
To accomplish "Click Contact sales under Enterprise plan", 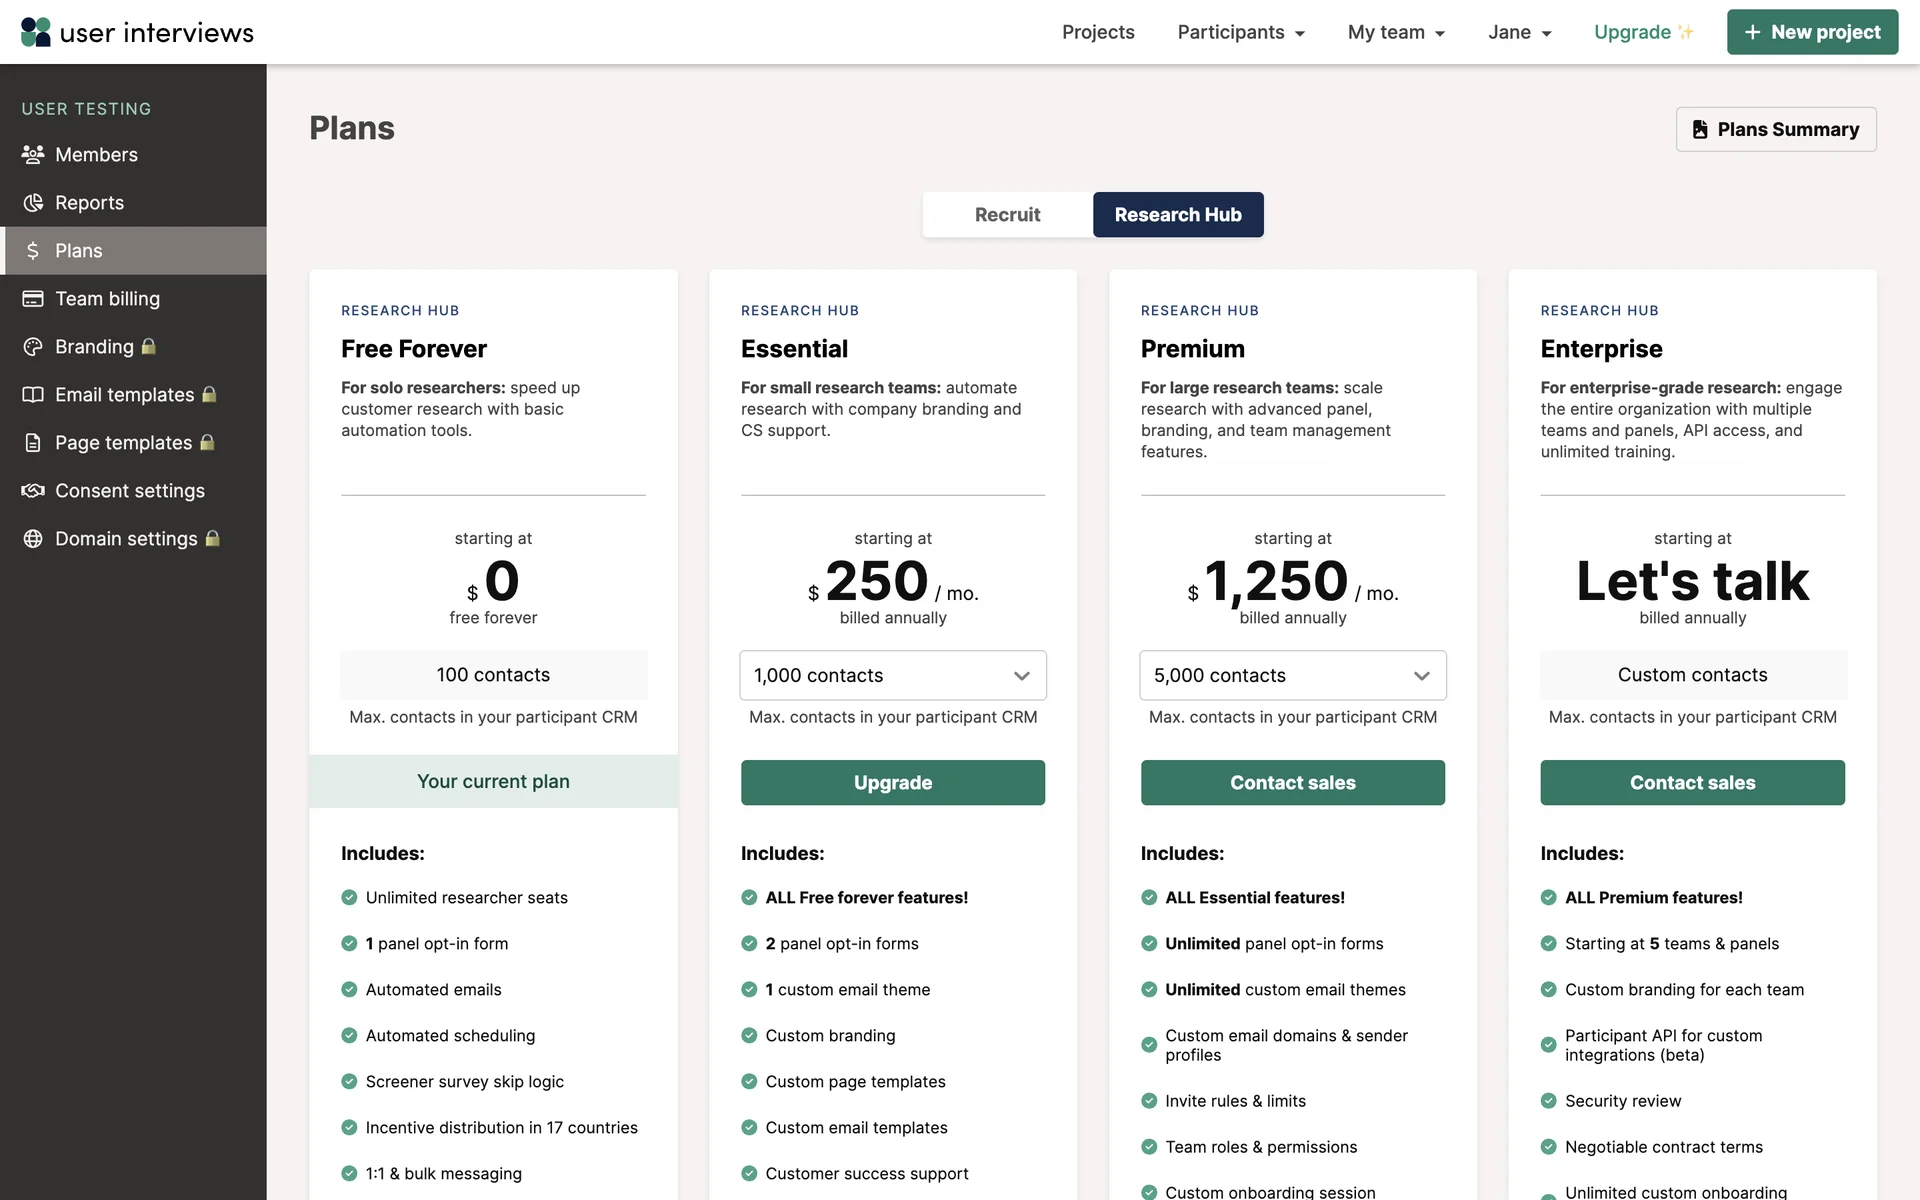I will coord(1692,783).
